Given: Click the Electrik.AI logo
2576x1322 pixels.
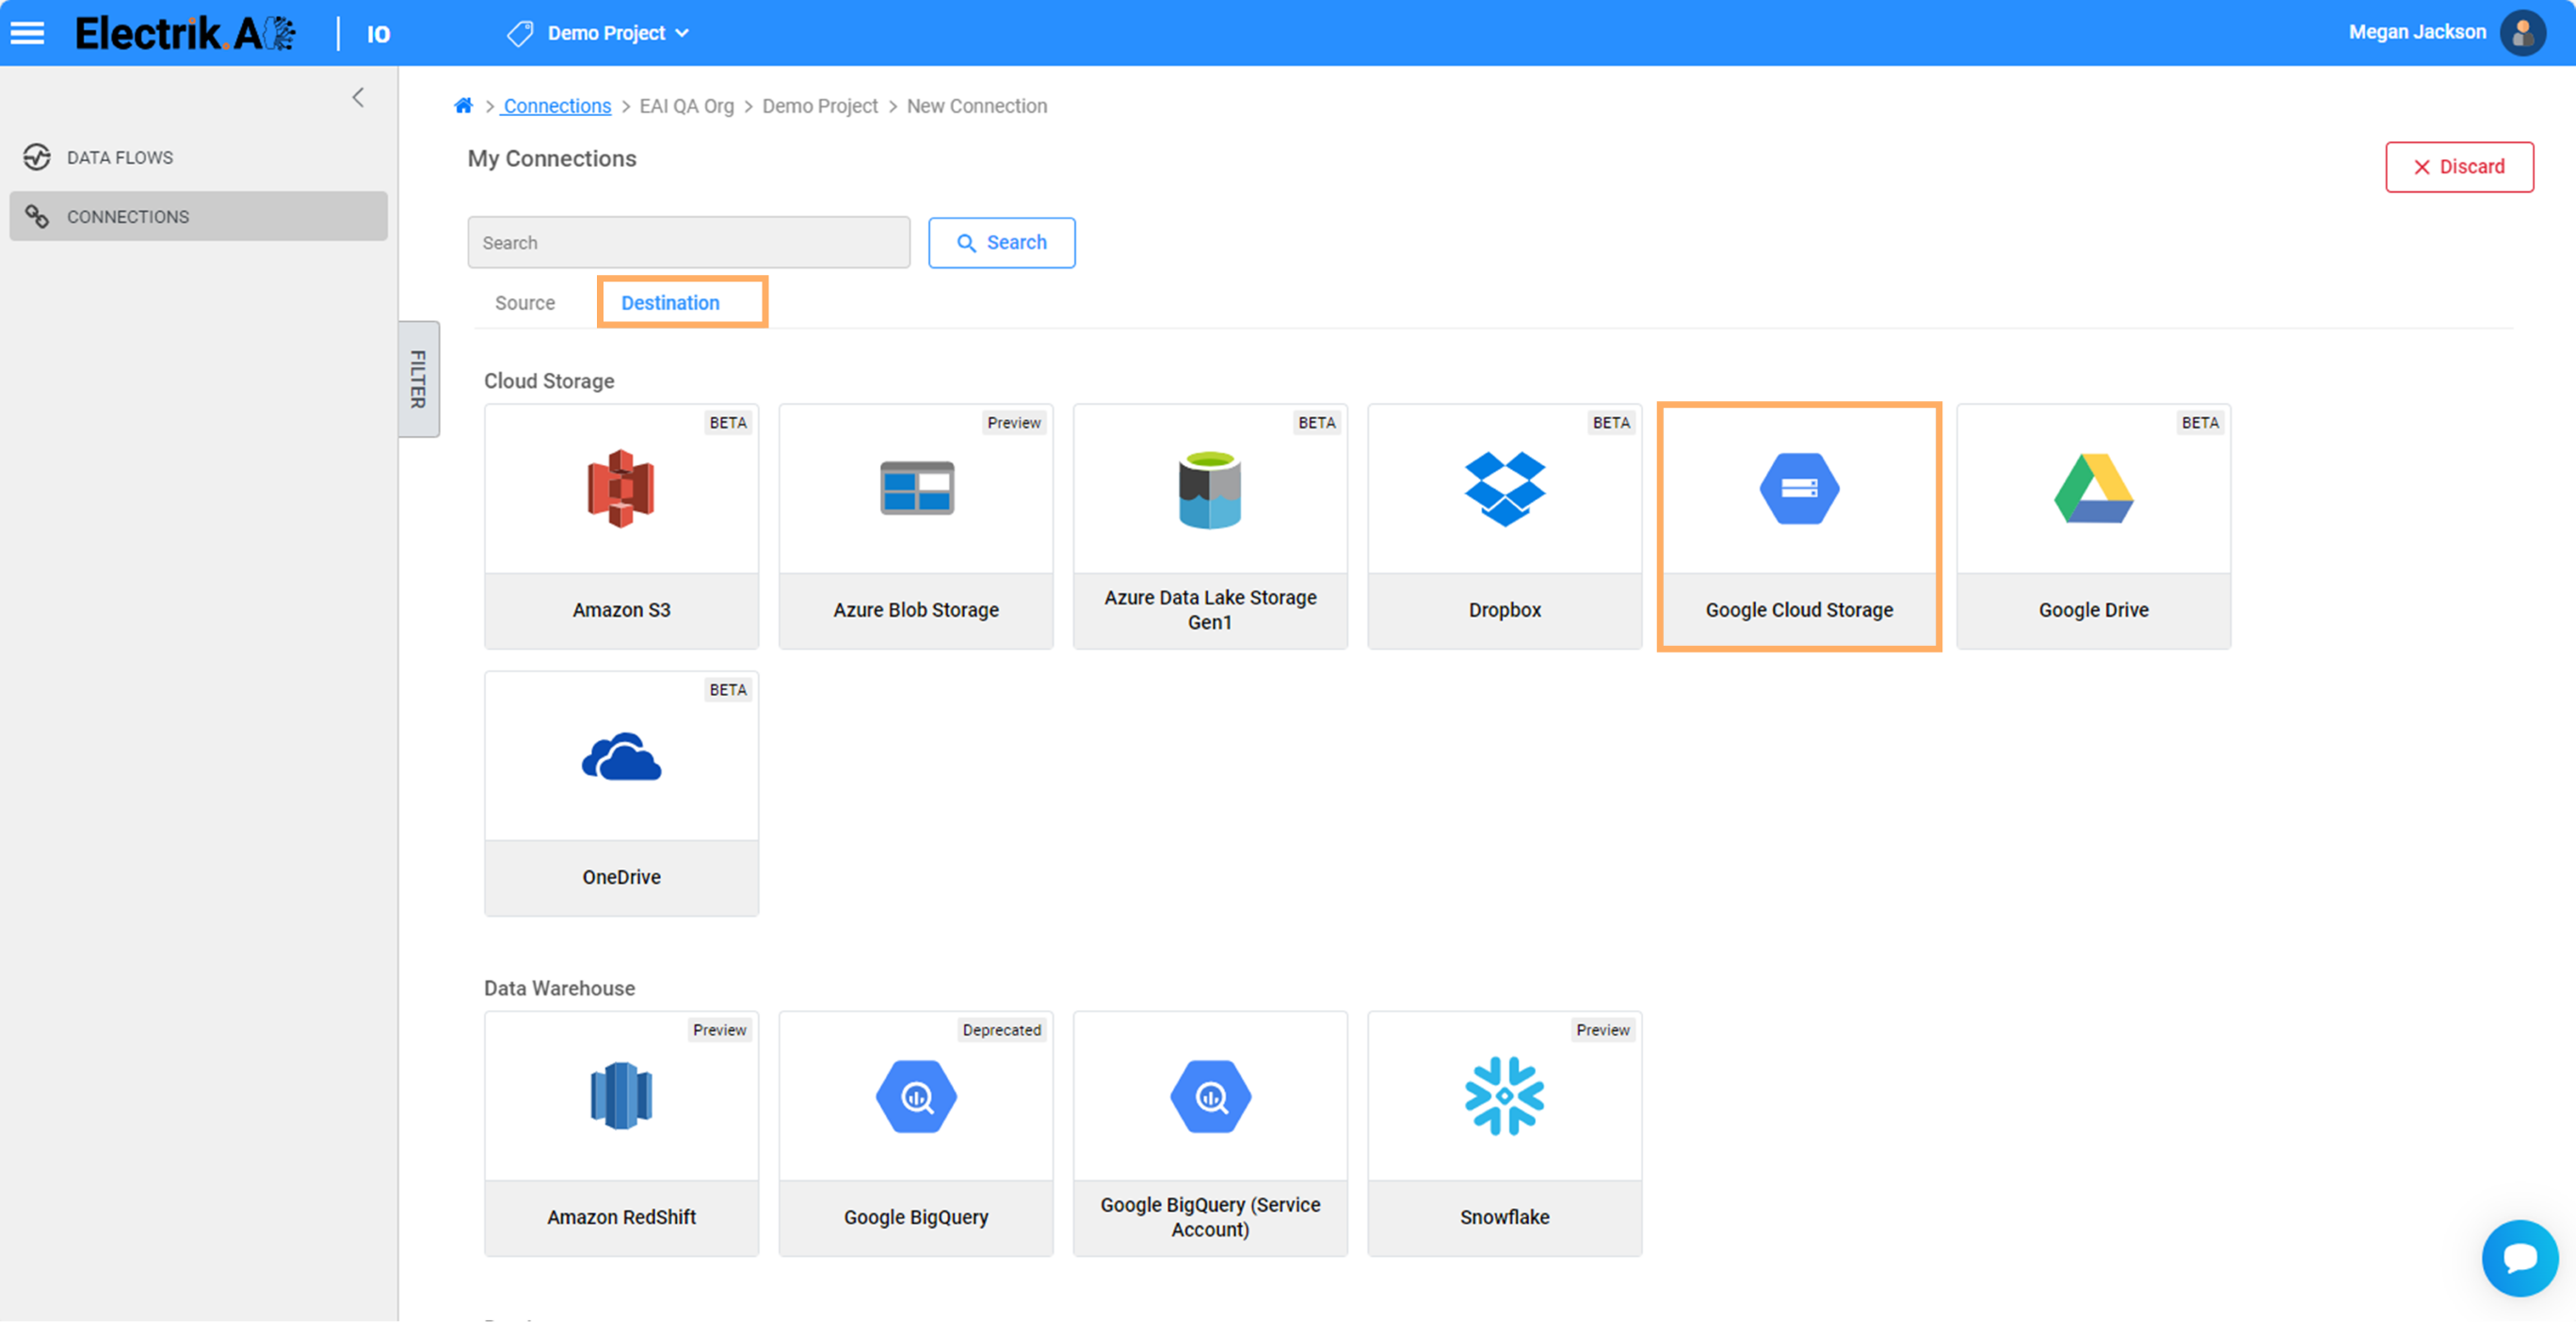Looking at the screenshot, I should 186,33.
